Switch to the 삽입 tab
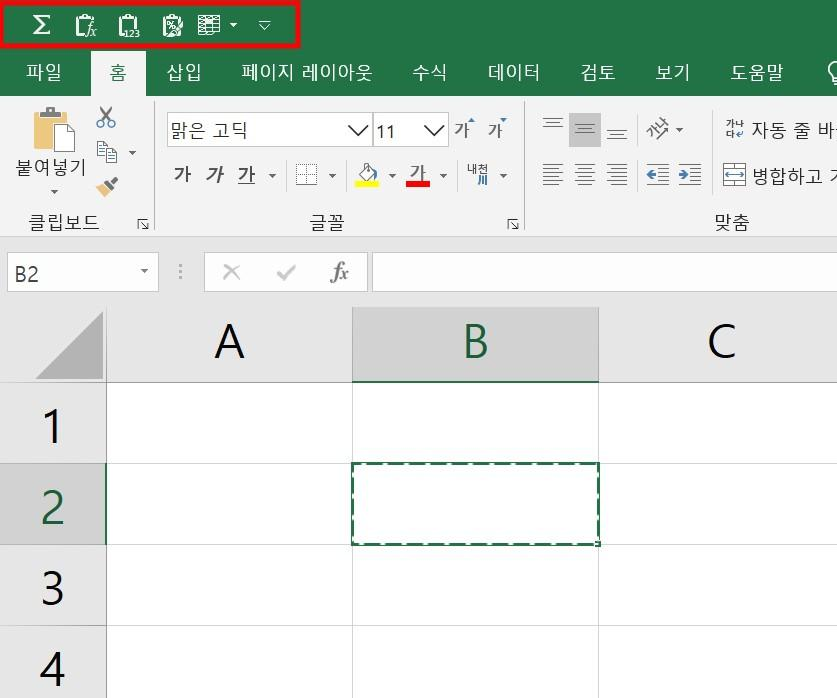The width and height of the screenshot is (837, 698). point(184,72)
